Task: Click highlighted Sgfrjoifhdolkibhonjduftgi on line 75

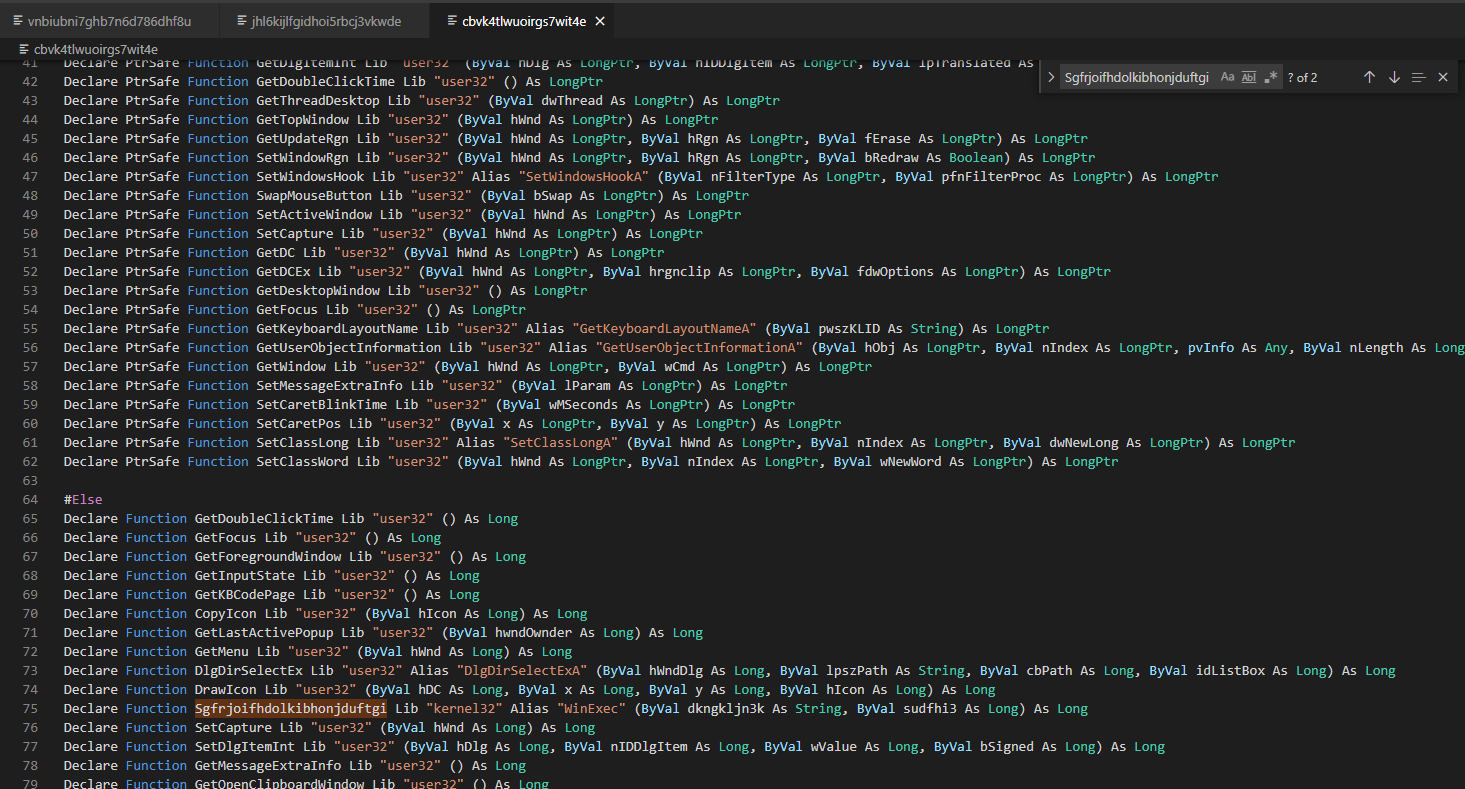Action: pyautogui.click(x=291, y=708)
